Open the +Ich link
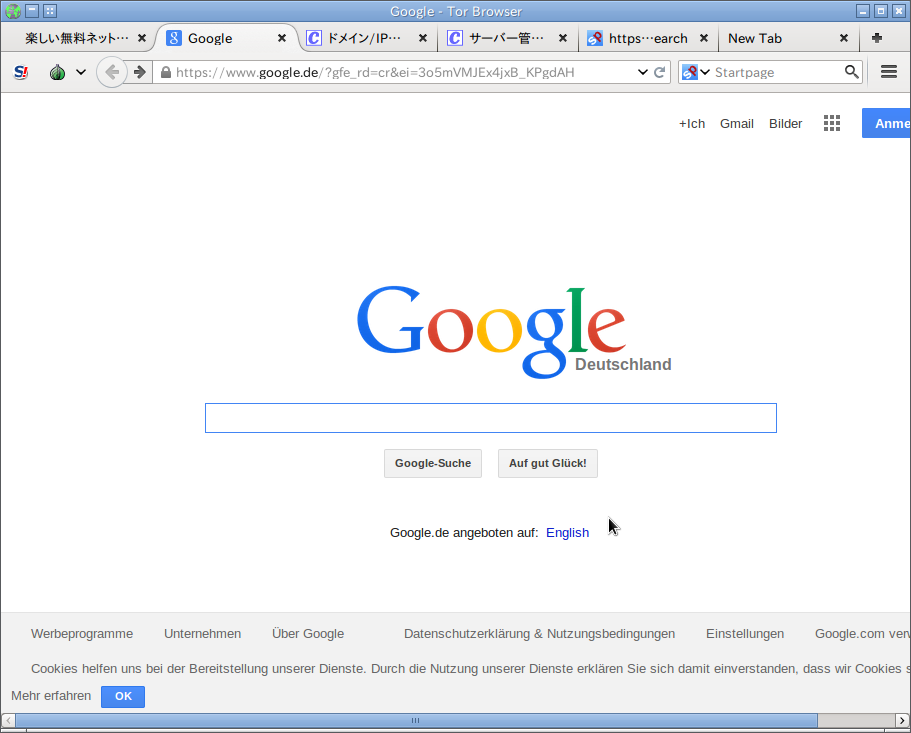The width and height of the screenshot is (911, 733). pyautogui.click(x=692, y=124)
